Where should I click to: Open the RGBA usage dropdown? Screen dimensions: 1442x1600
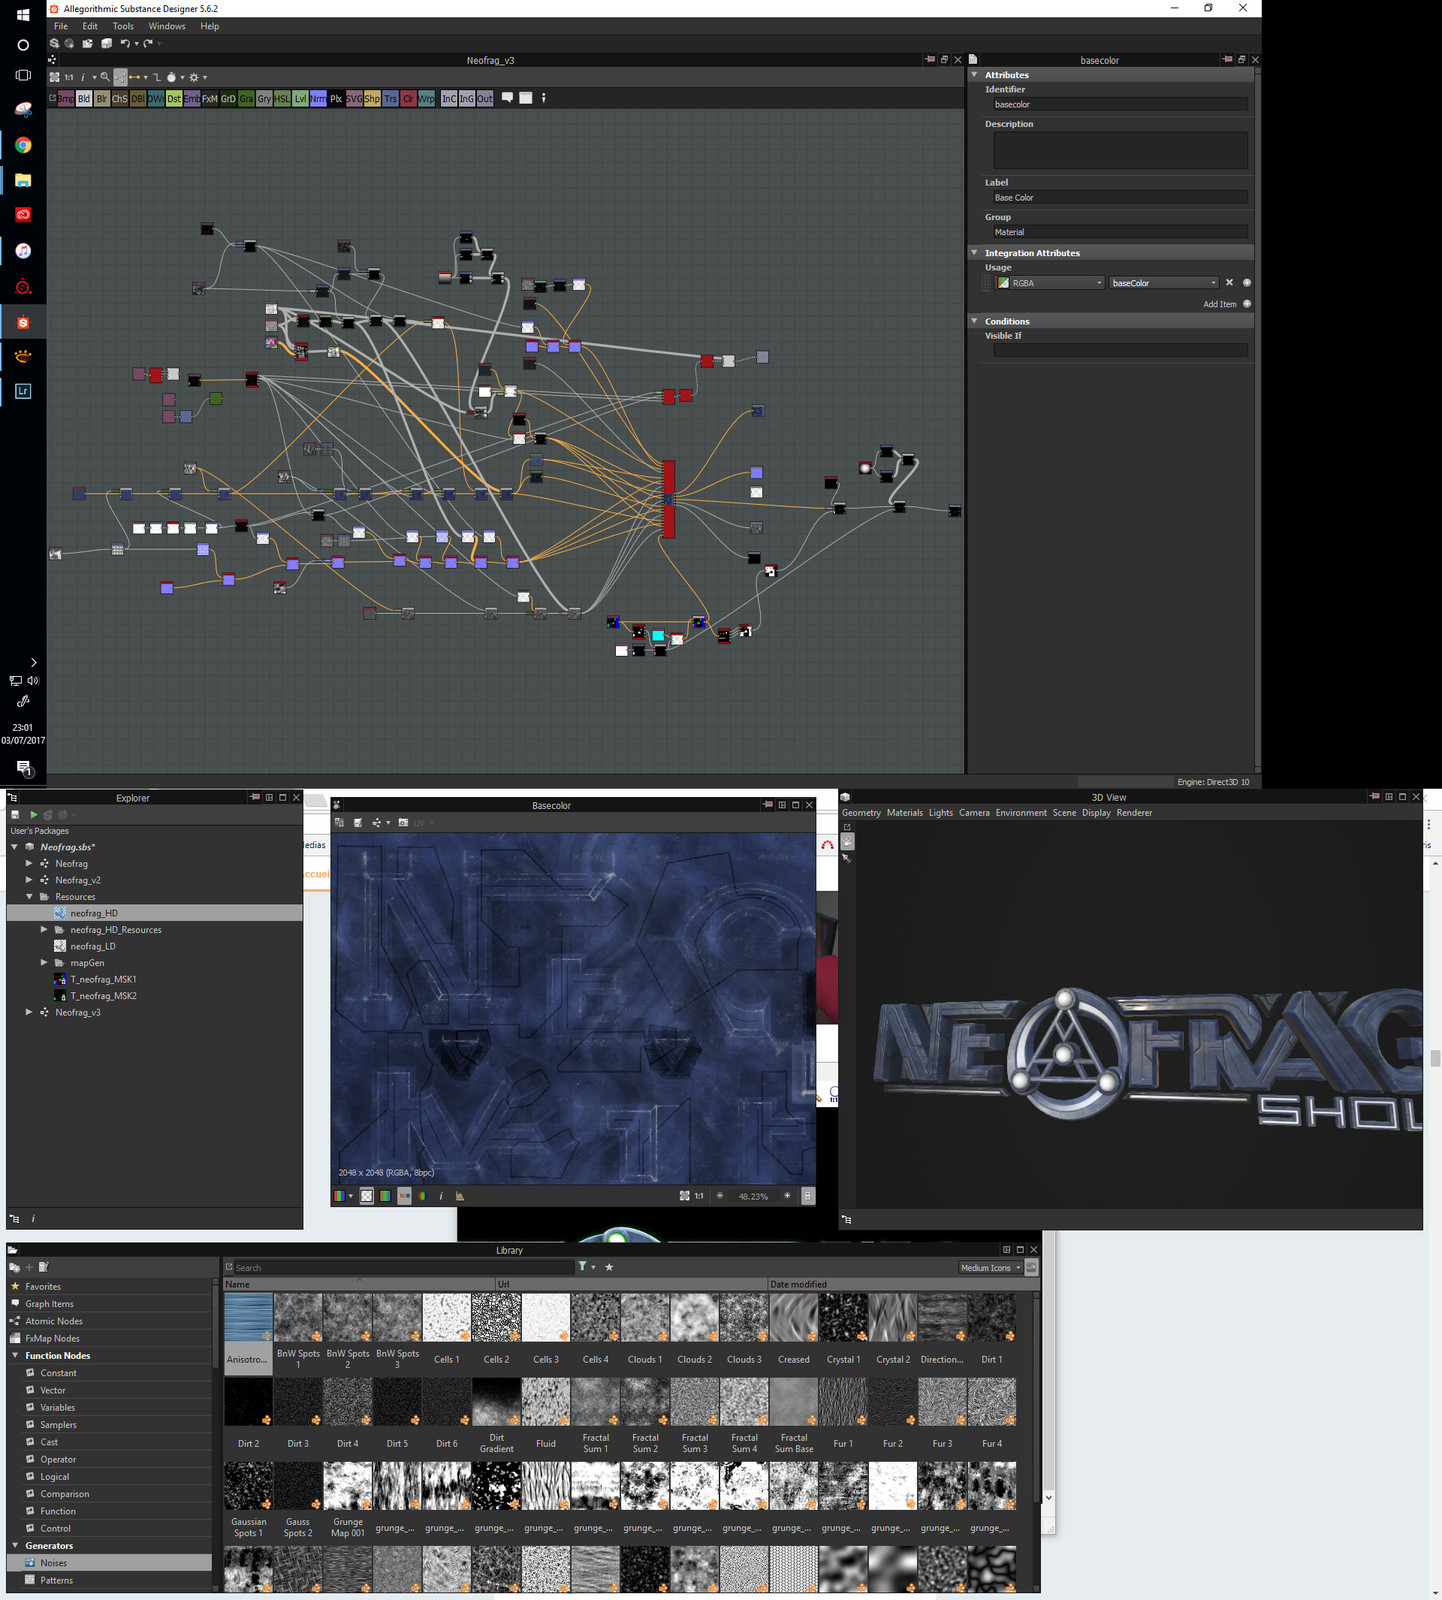1049,283
